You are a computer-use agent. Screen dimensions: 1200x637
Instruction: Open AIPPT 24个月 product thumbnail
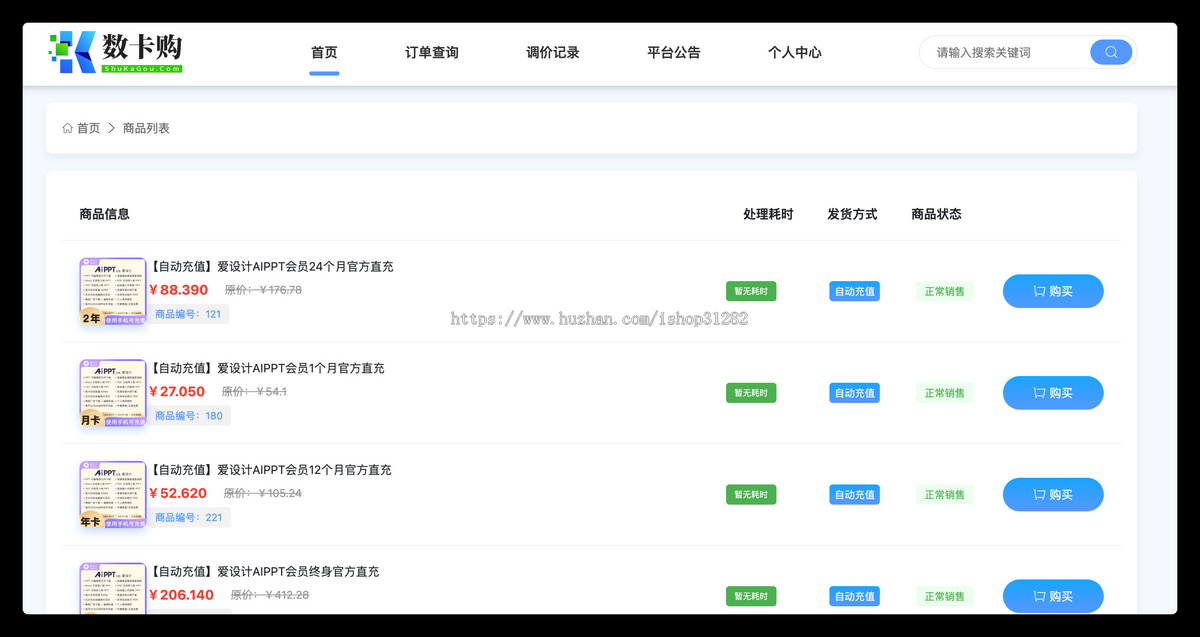coord(113,292)
